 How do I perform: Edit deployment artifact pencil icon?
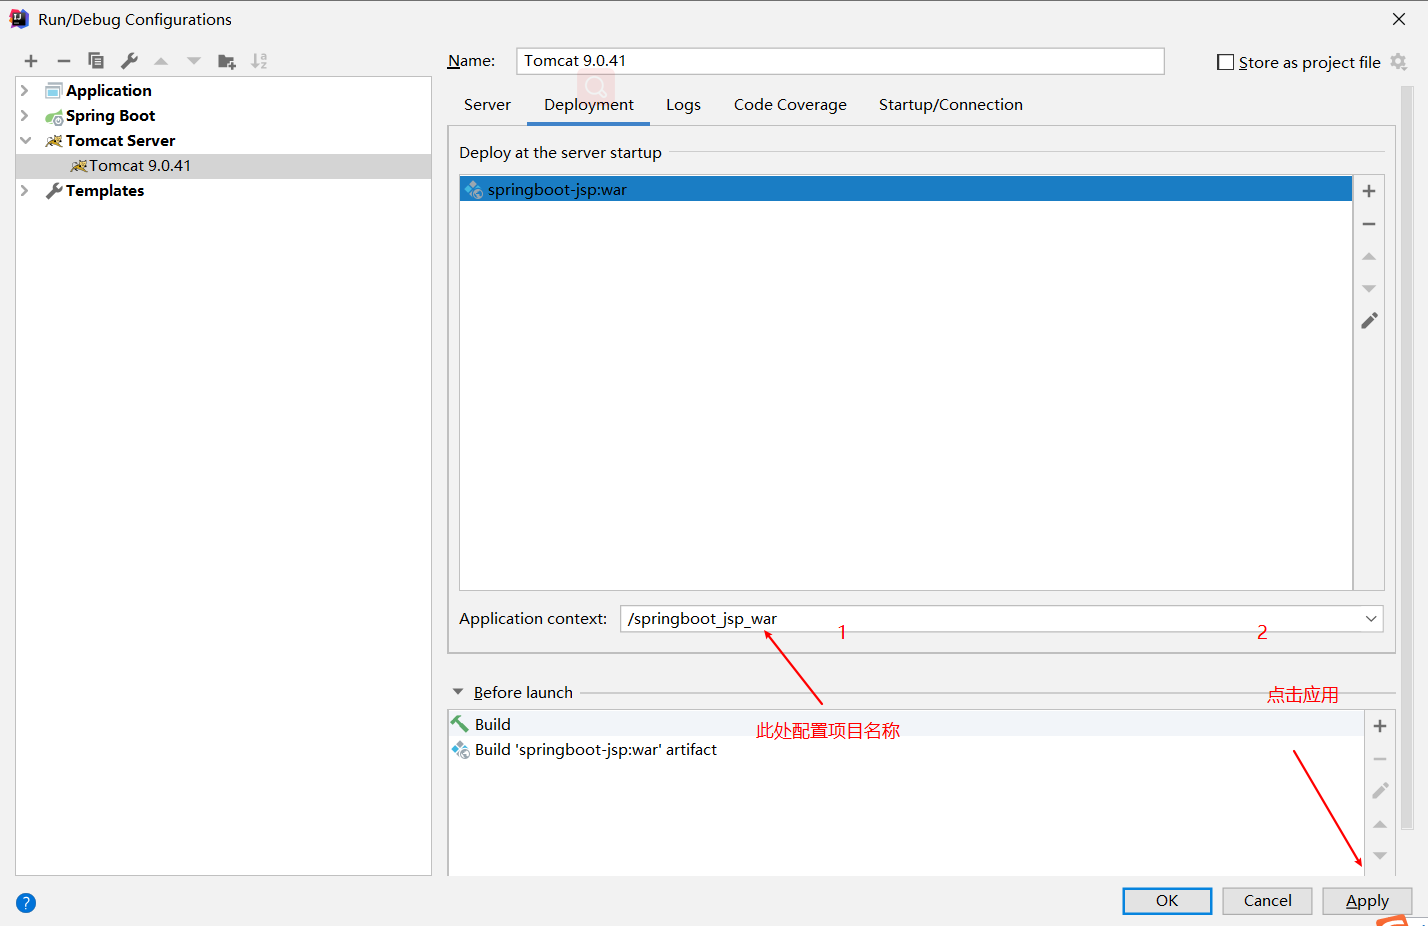pyautogui.click(x=1369, y=321)
